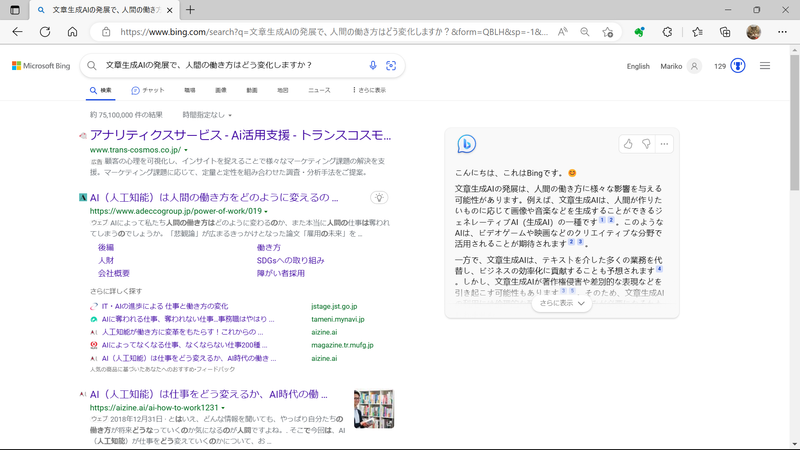Open the jstage.jst.go.jp source link
This screenshot has width=800, height=450.
coord(334,306)
